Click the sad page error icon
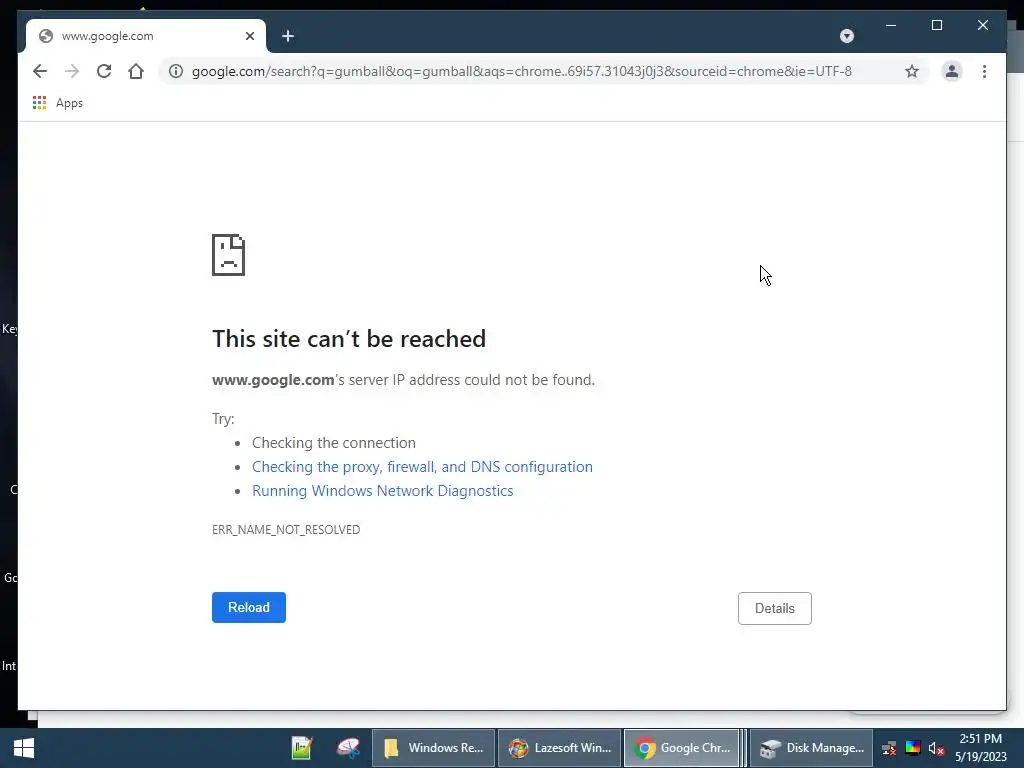1024x768 pixels. pos(229,255)
